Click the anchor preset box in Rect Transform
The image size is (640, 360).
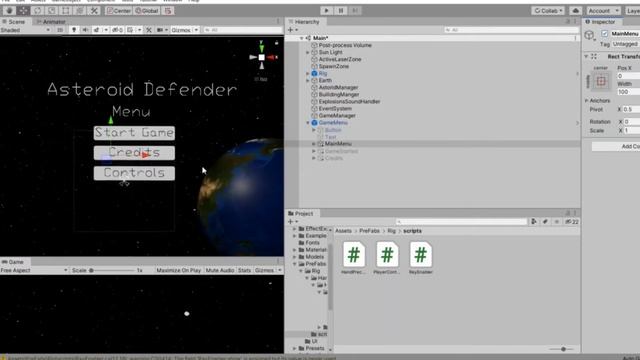click(x=601, y=81)
